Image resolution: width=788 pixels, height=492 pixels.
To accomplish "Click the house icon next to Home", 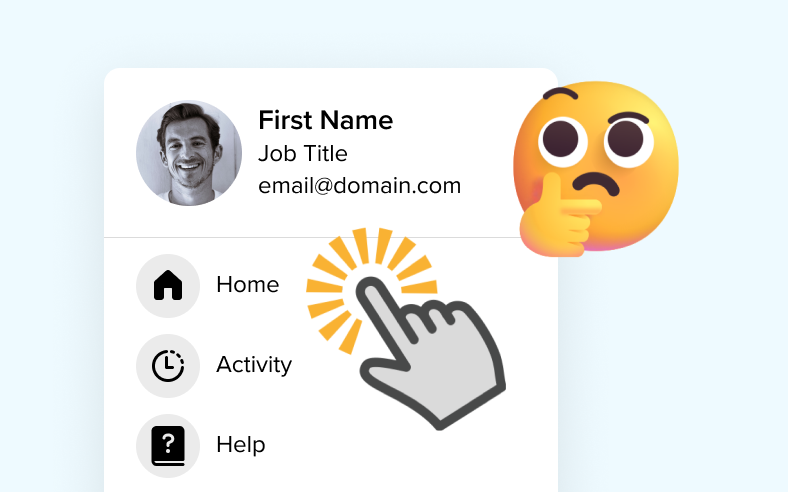I will point(168,285).
